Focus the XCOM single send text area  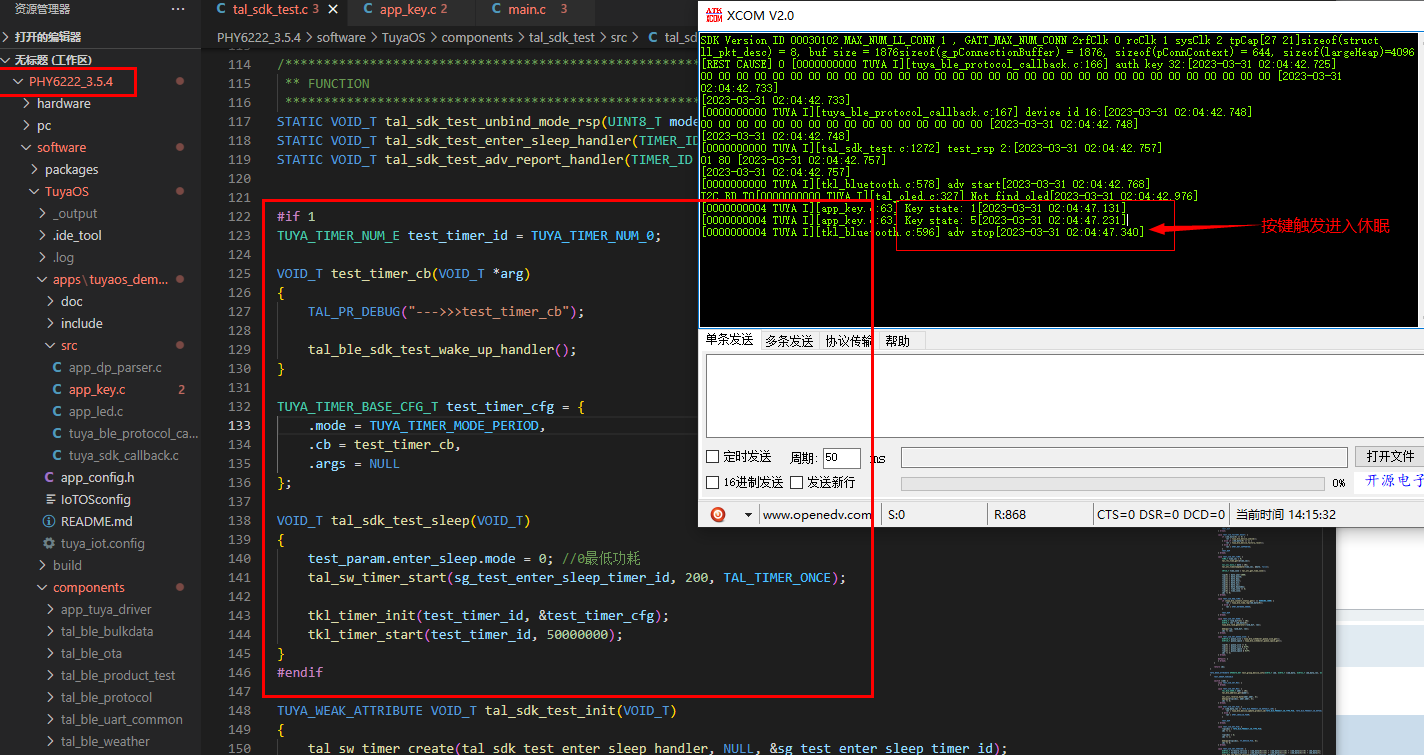point(1064,396)
